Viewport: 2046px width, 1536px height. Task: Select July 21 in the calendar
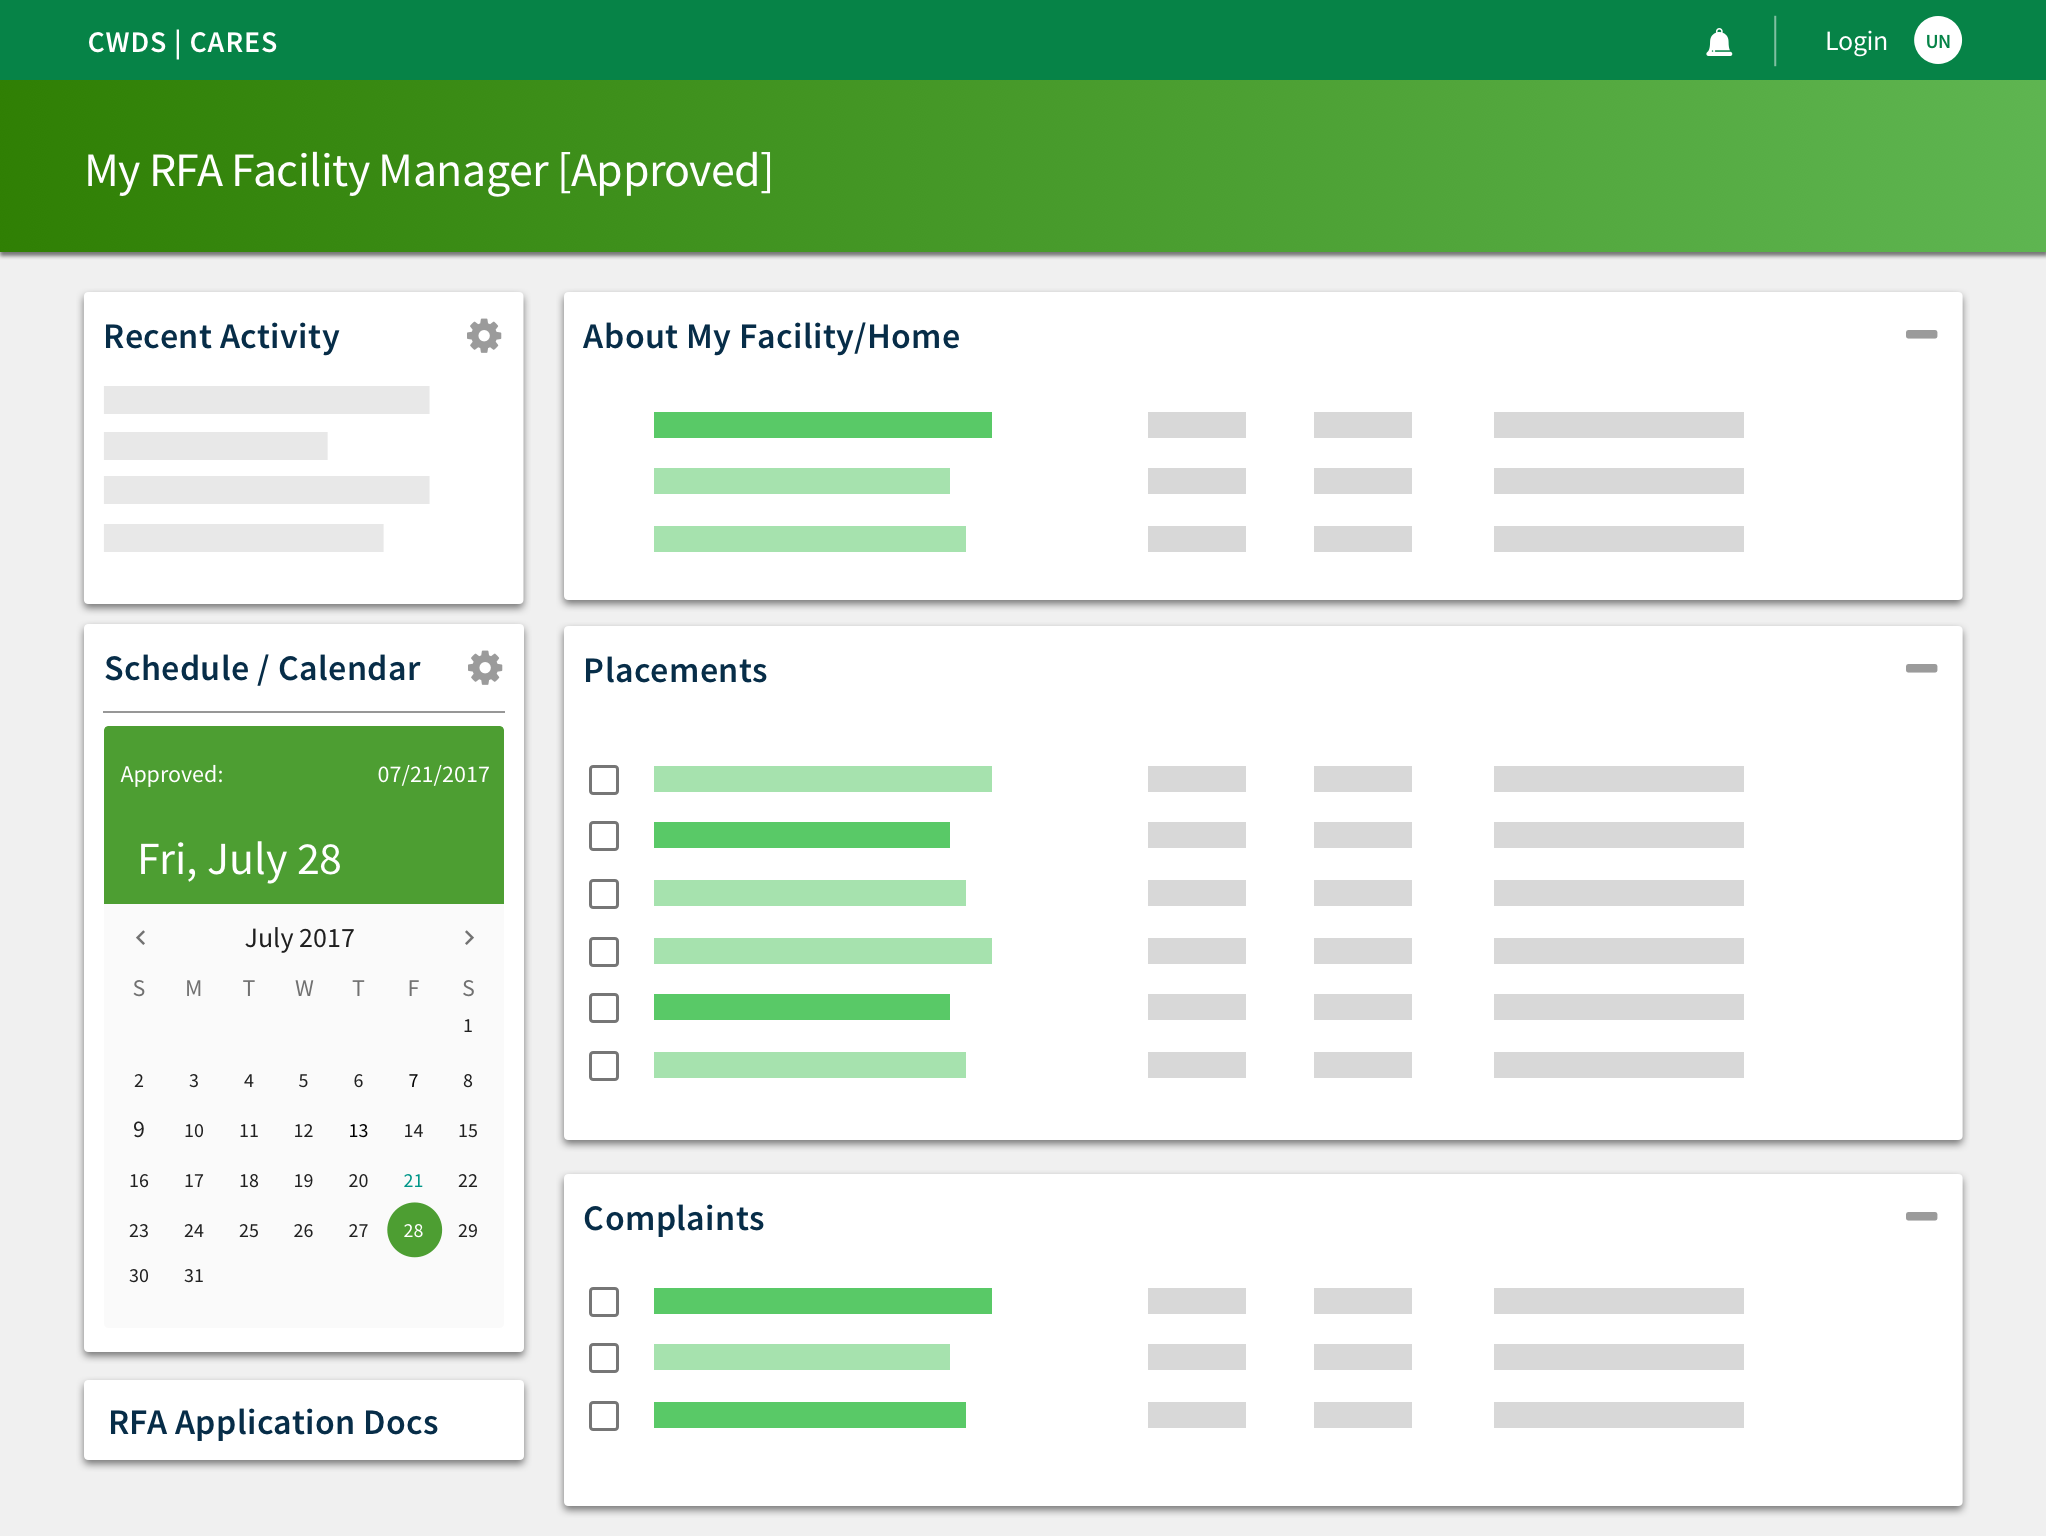413,1181
